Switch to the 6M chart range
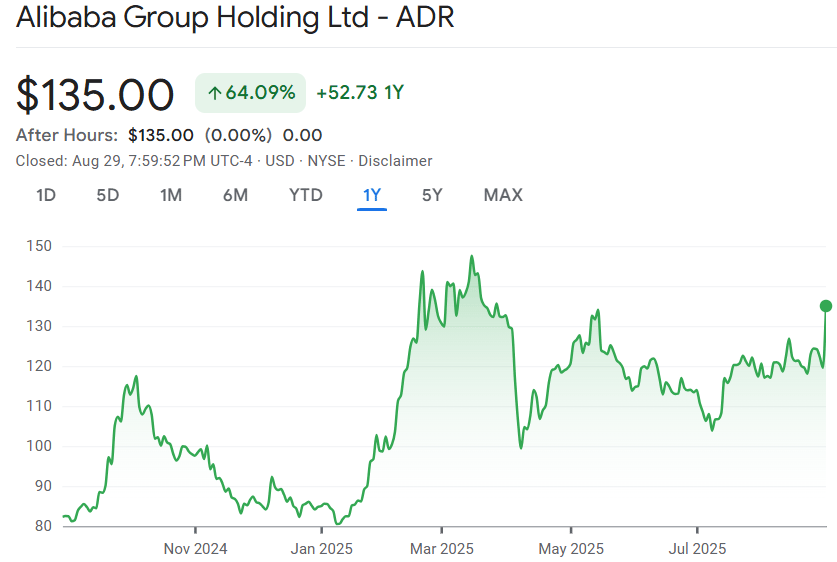 [x=235, y=195]
